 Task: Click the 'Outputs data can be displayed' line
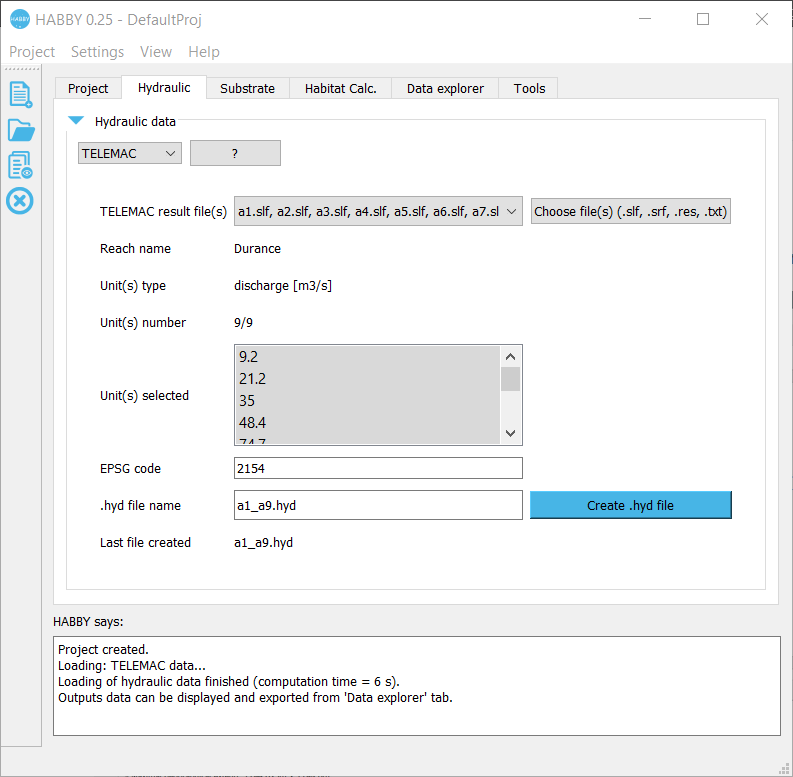pos(255,698)
